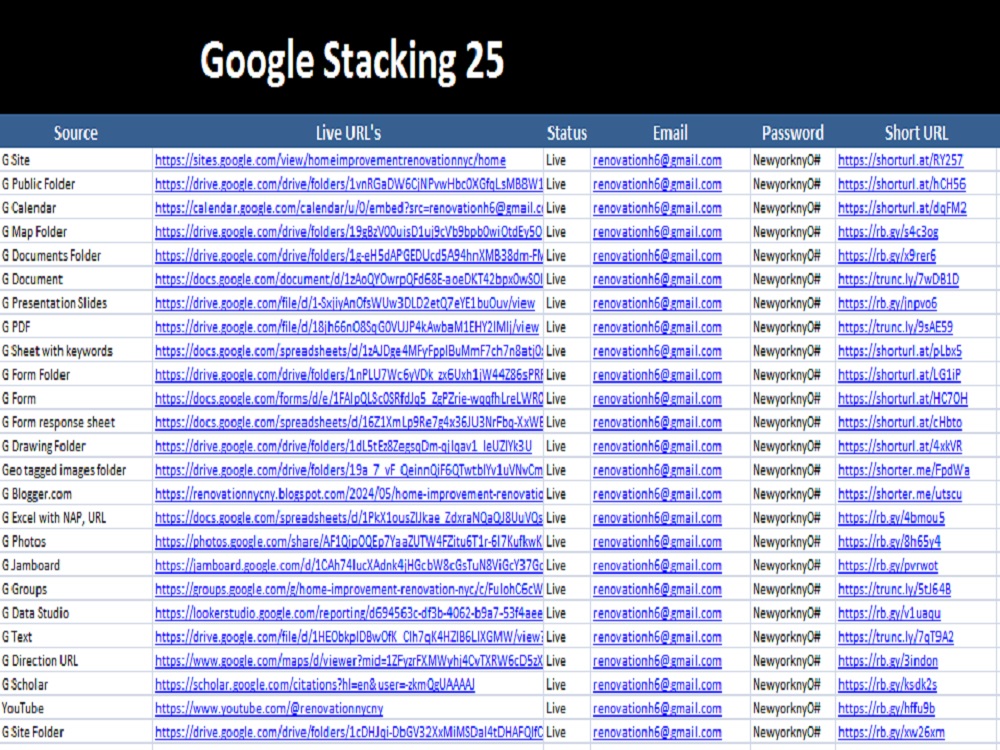
Task: Select the Short URL column header
Action: [916, 133]
